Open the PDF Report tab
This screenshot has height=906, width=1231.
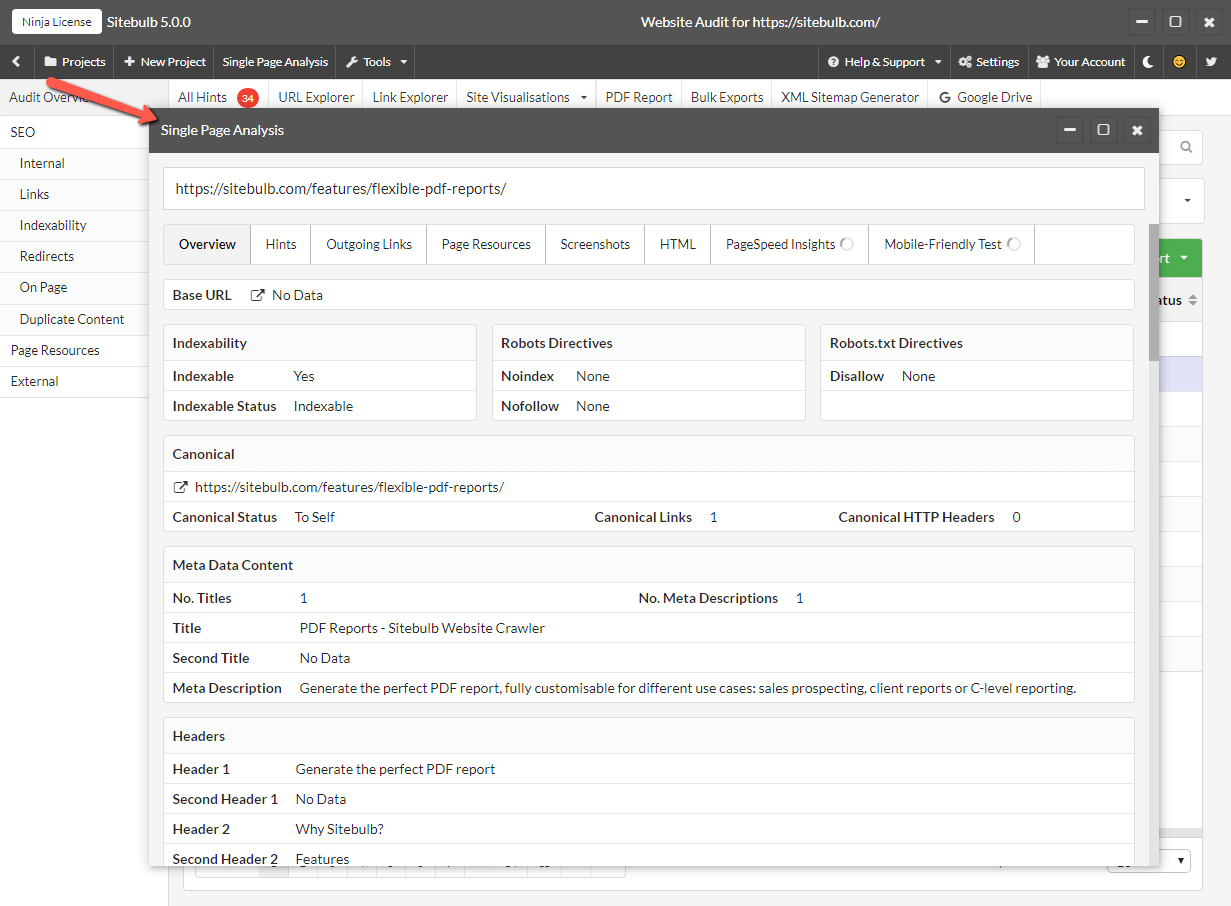point(639,97)
